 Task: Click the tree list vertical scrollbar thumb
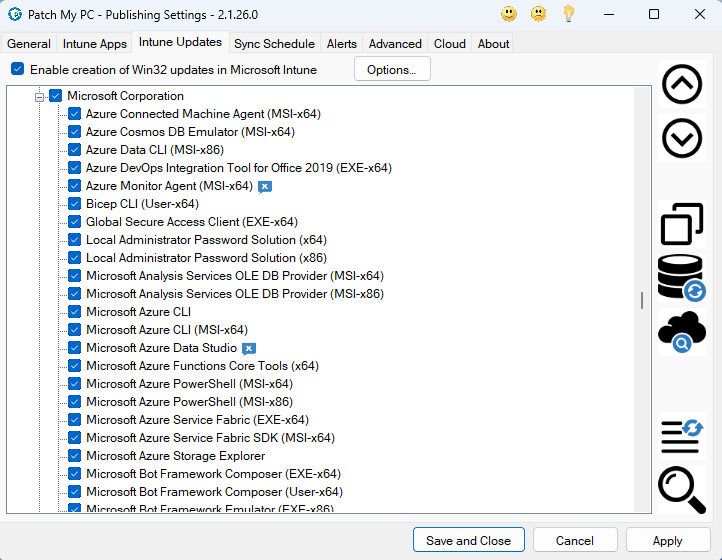point(642,300)
